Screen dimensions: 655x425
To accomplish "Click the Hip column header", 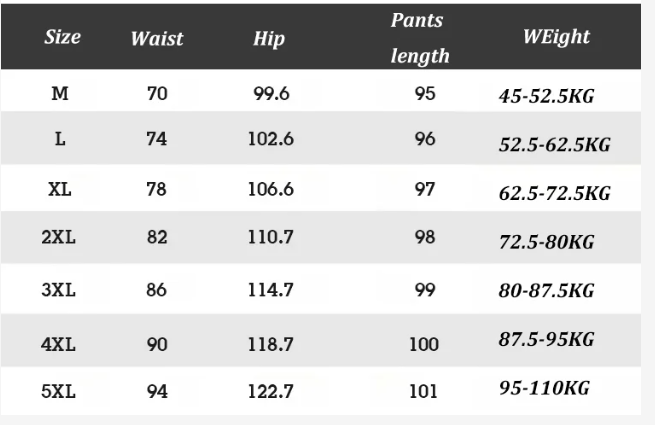I will click(269, 39).
